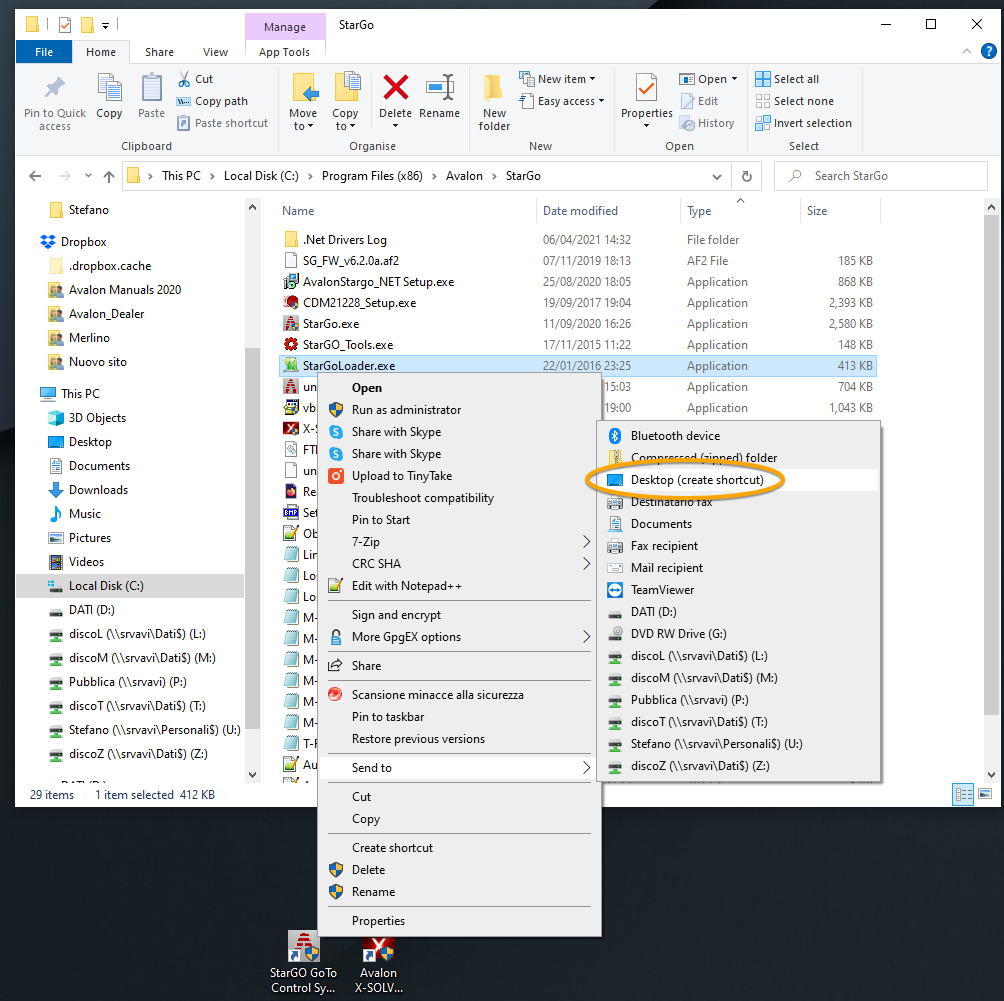Click the red Delete icon in the ribbon
Image resolution: width=1004 pixels, height=1001 pixels.
point(396,88)
